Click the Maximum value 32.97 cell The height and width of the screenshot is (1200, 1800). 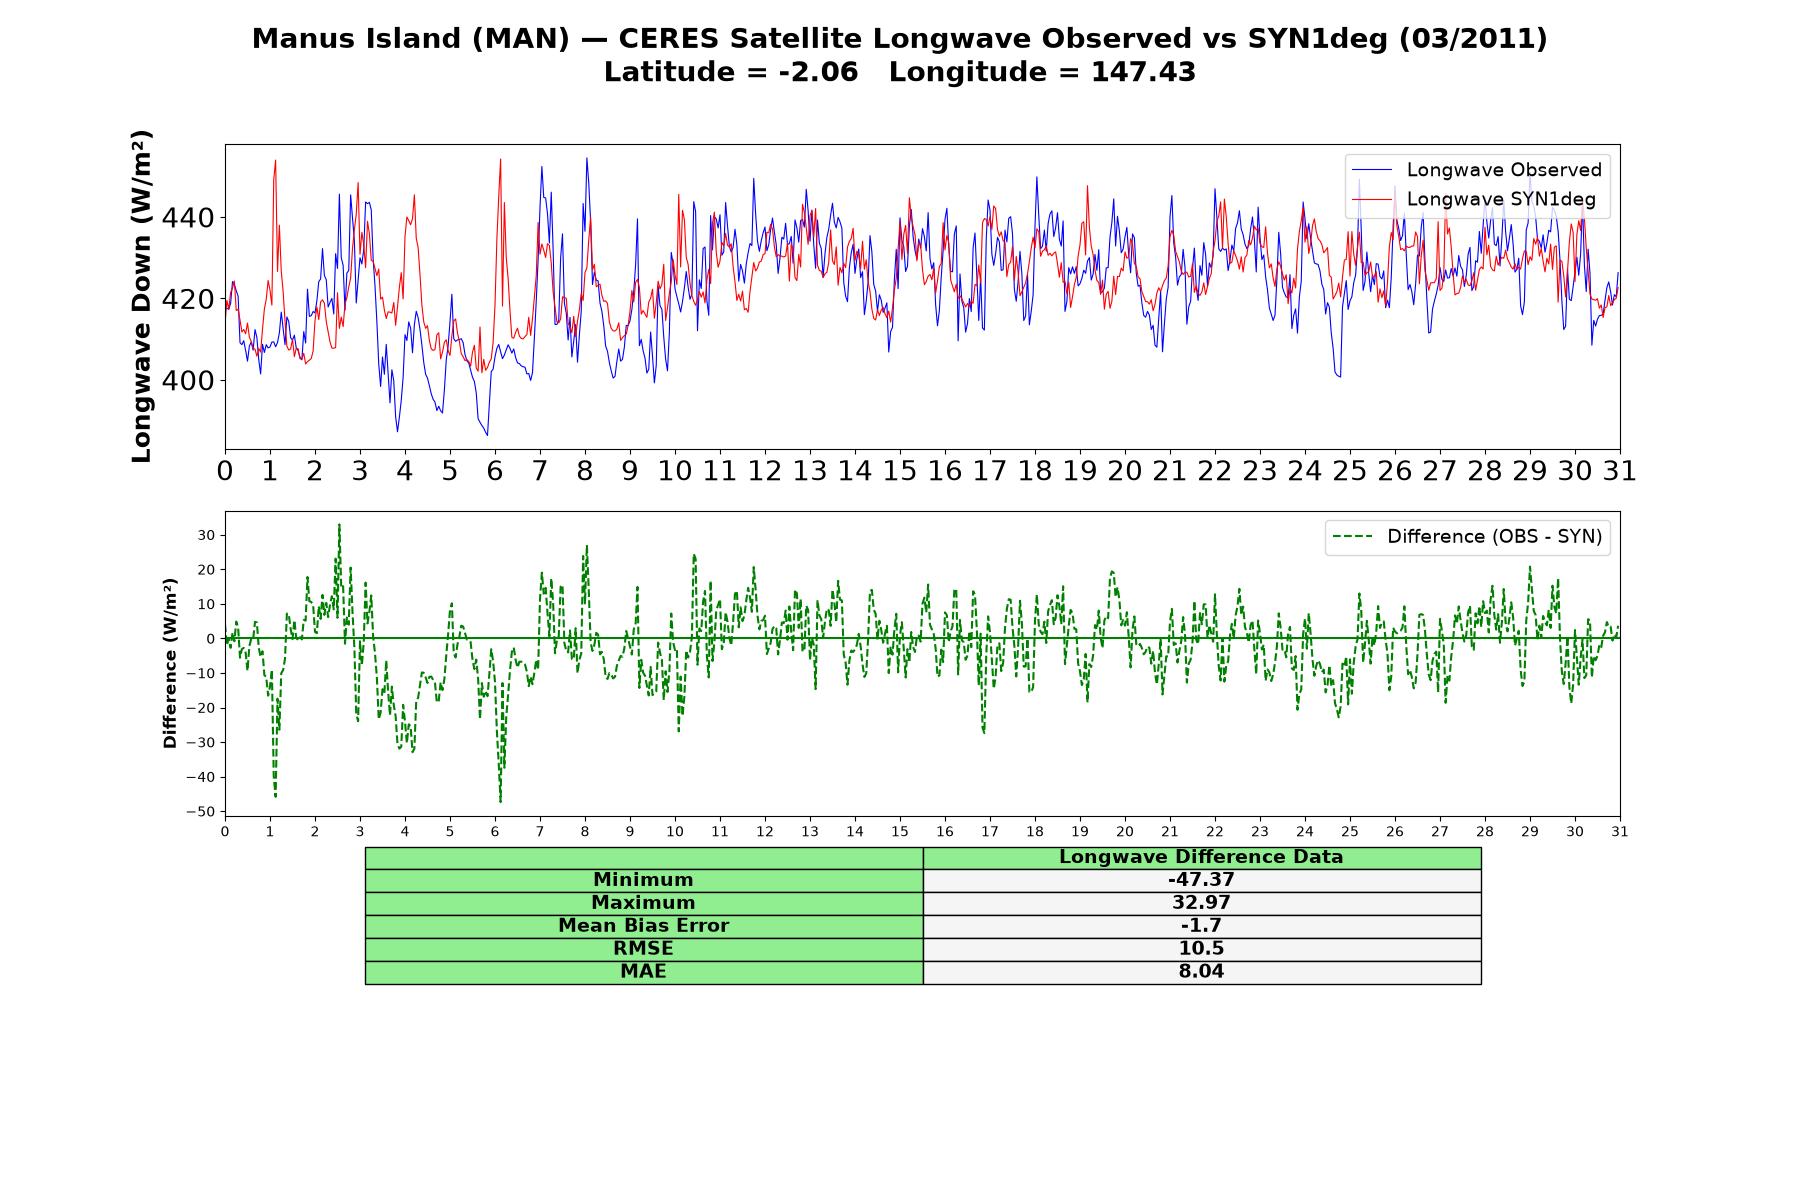[x=1202, y=903]
